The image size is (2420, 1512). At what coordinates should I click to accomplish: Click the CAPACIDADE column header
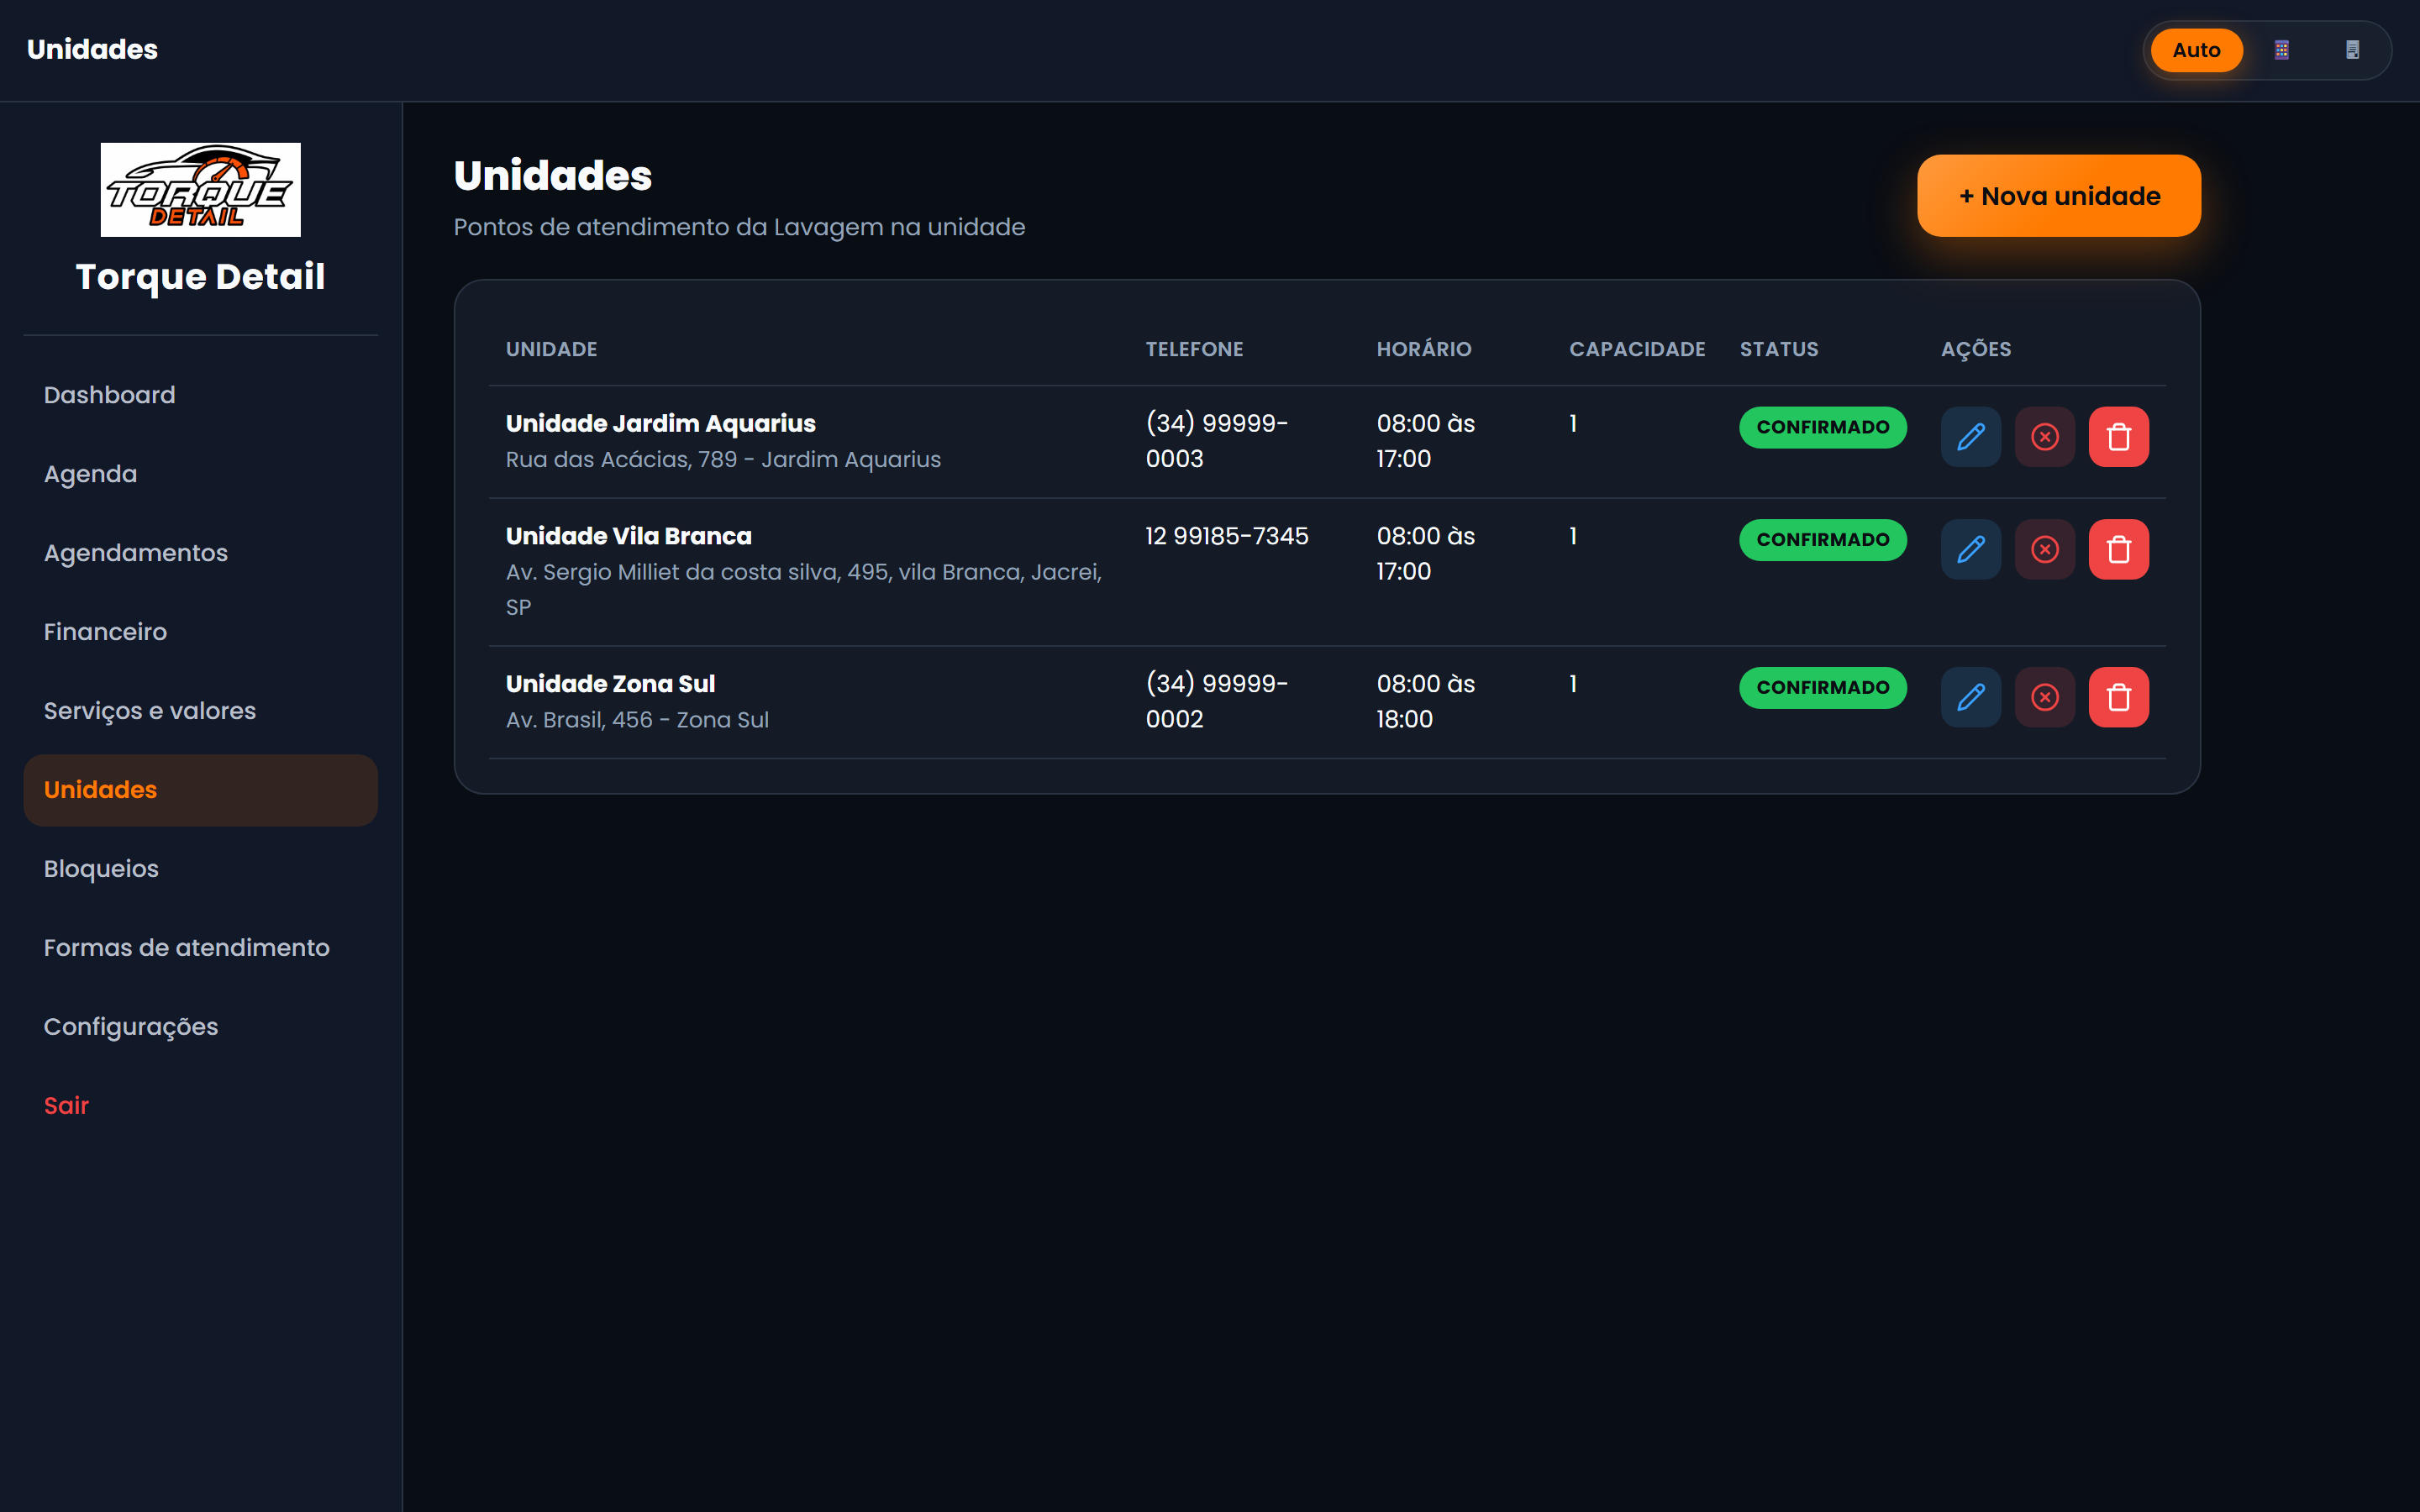pyautogui.click(x=1637, y=349)
